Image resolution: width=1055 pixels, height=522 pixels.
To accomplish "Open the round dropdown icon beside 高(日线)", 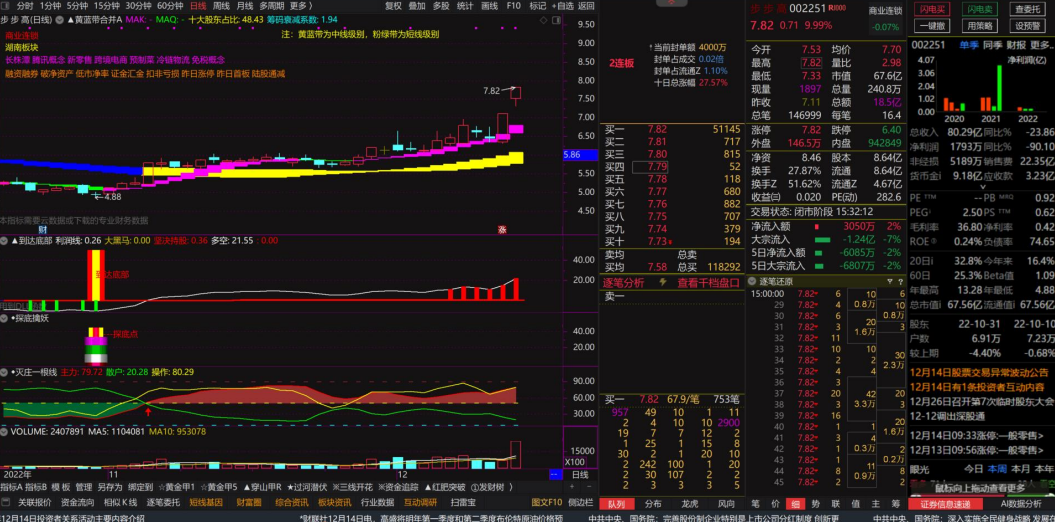I will click(x=58, y=20).
